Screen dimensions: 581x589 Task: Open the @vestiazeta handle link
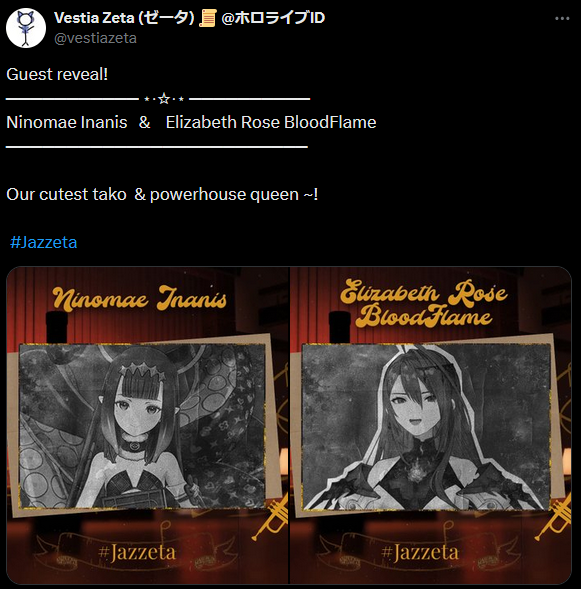[x=95, y=38]
